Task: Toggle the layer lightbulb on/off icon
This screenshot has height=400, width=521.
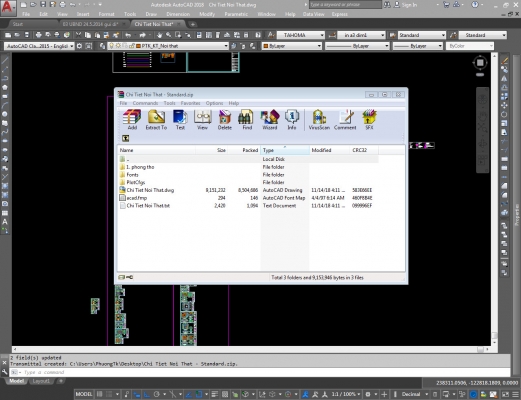Action: pyautogui.click(x=111, y=46)
